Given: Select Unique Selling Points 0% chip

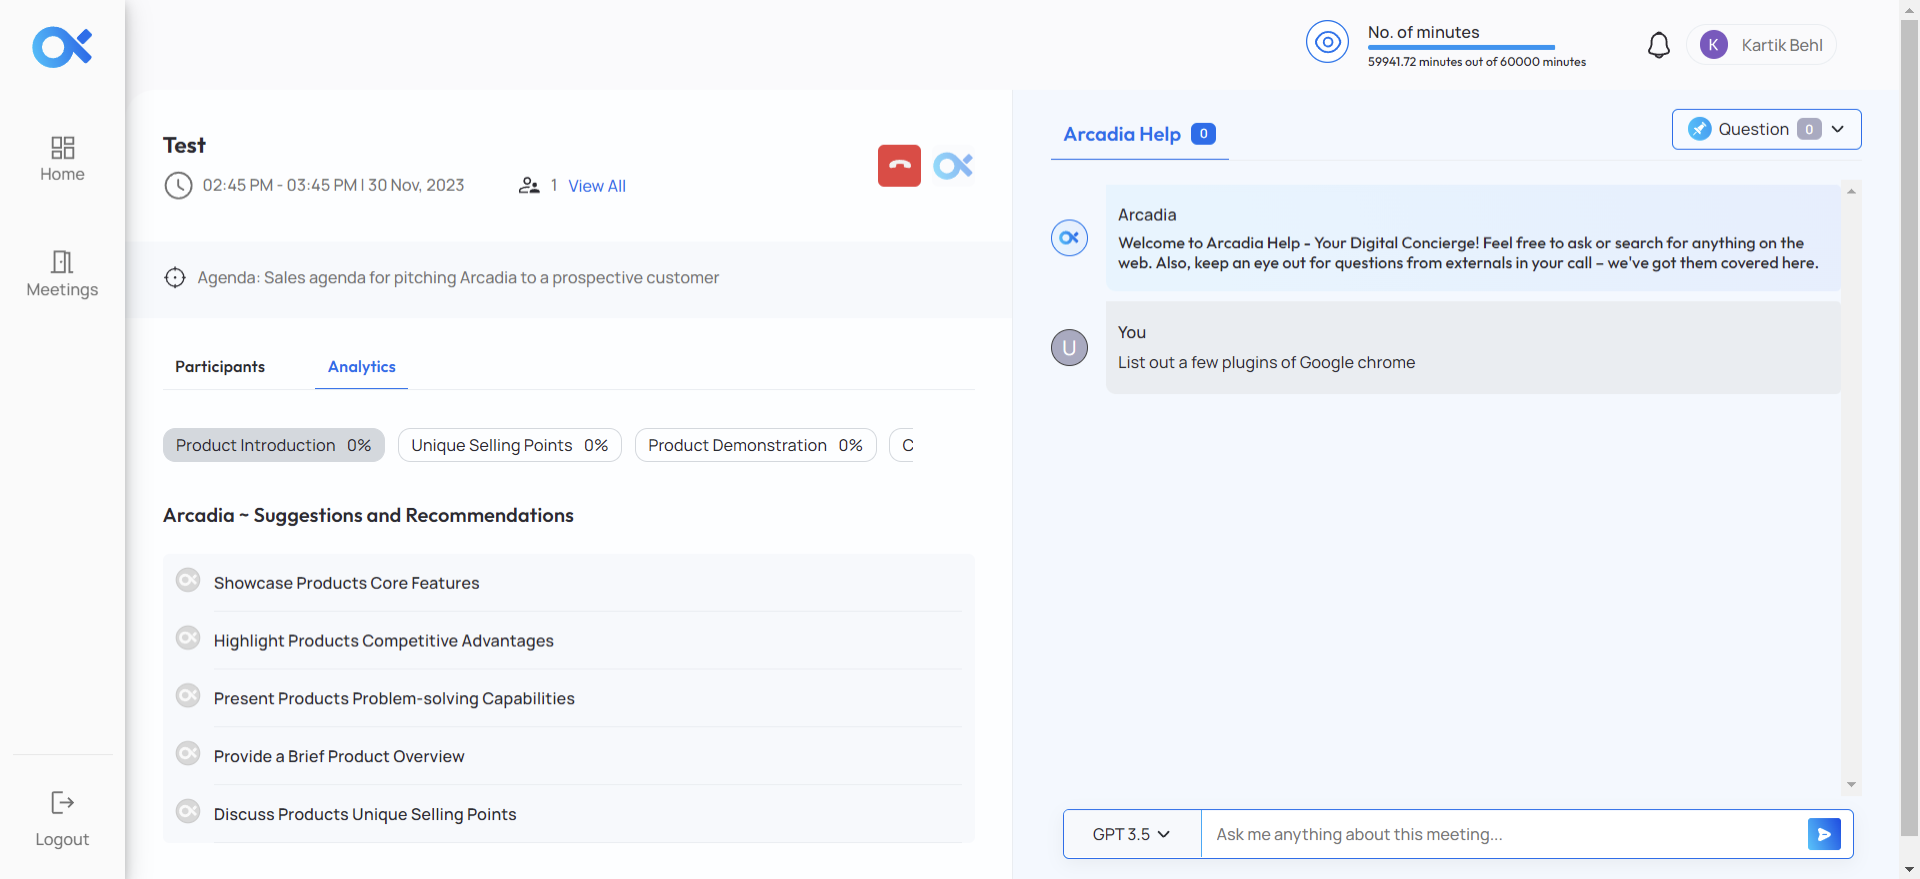Looking at the screenshot, I should pyautogui.click(x=510, y=445).
